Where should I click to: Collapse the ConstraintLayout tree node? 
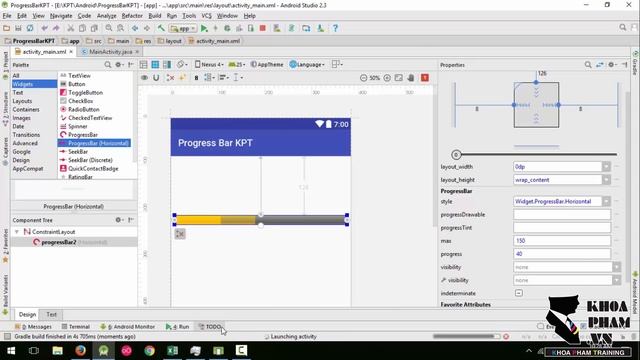pos(17,232)
